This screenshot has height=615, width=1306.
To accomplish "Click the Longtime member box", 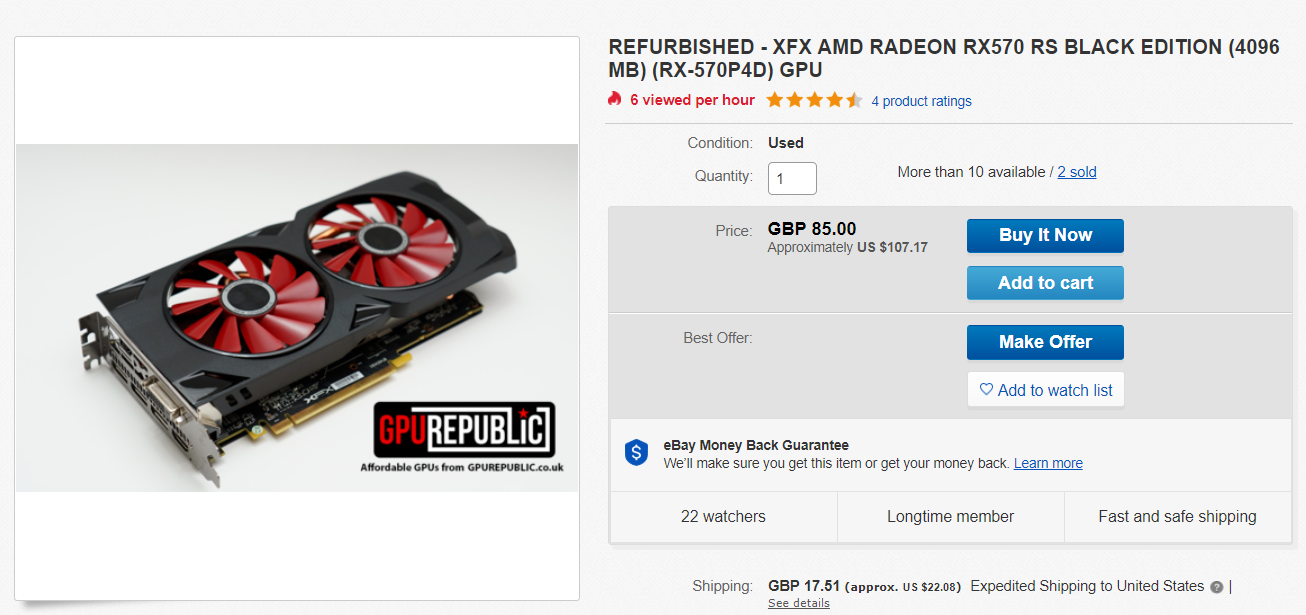I will click(950, 517).
